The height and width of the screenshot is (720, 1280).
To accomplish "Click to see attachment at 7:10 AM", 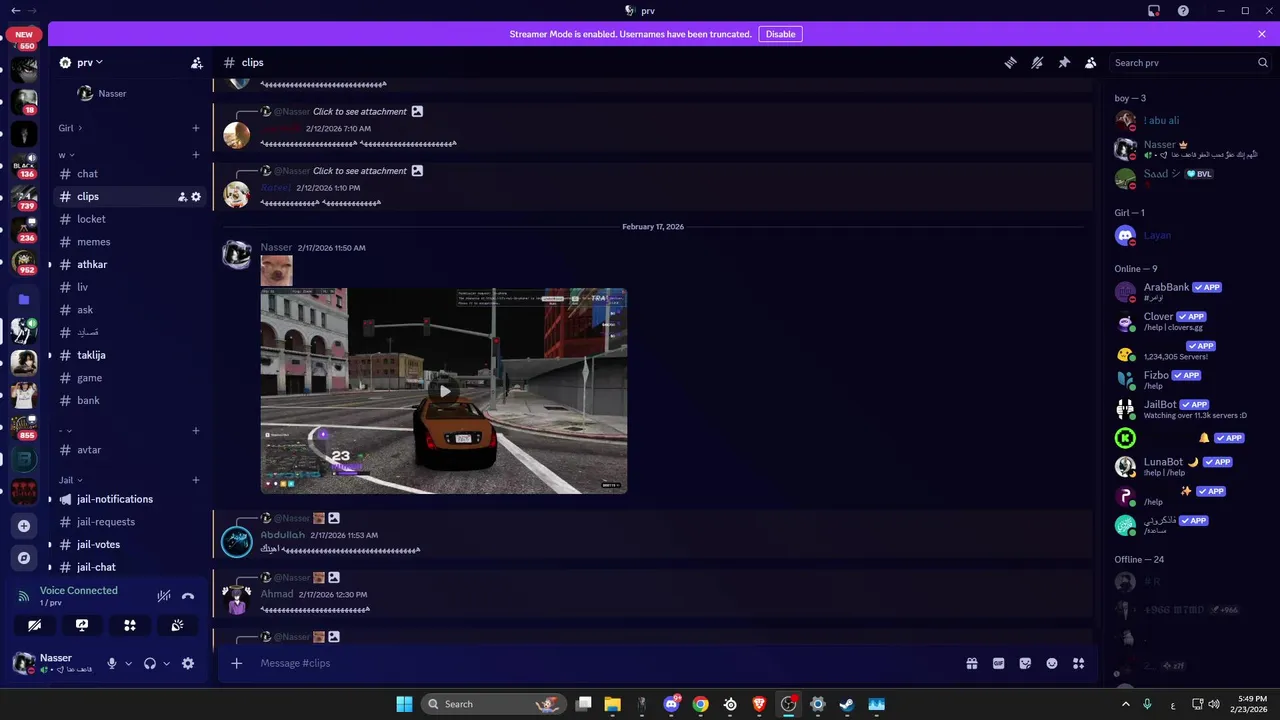I will 360,112.
